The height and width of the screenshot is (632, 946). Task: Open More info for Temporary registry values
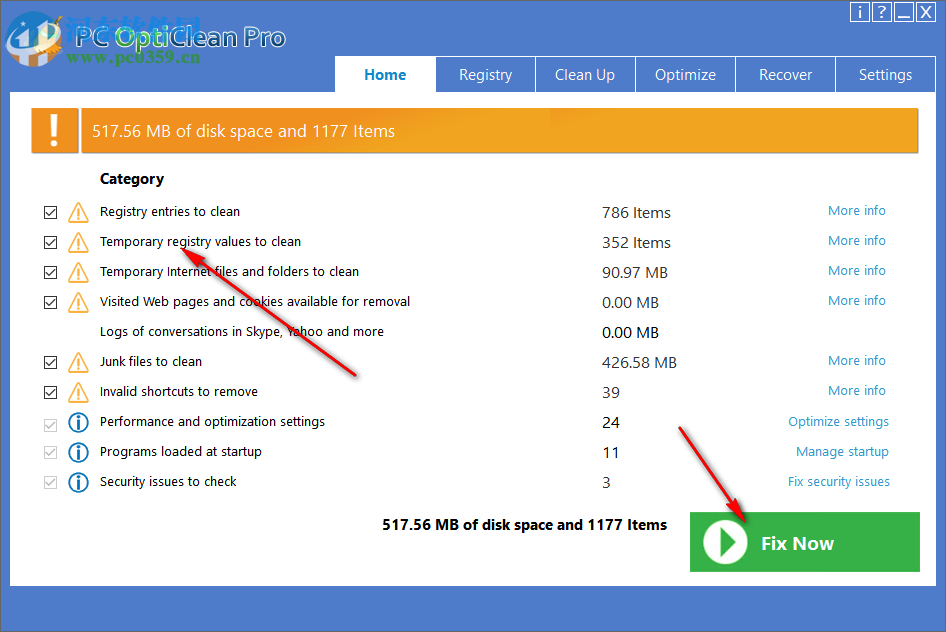[857, 241]
